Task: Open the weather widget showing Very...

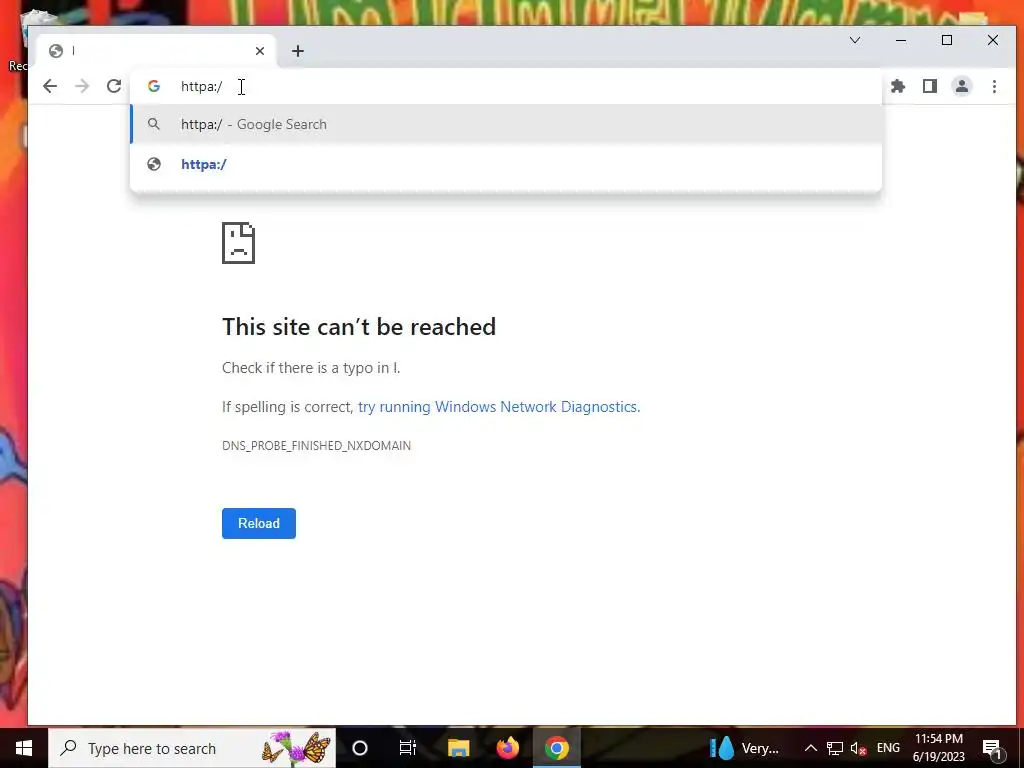Action: tap(744, 748)
